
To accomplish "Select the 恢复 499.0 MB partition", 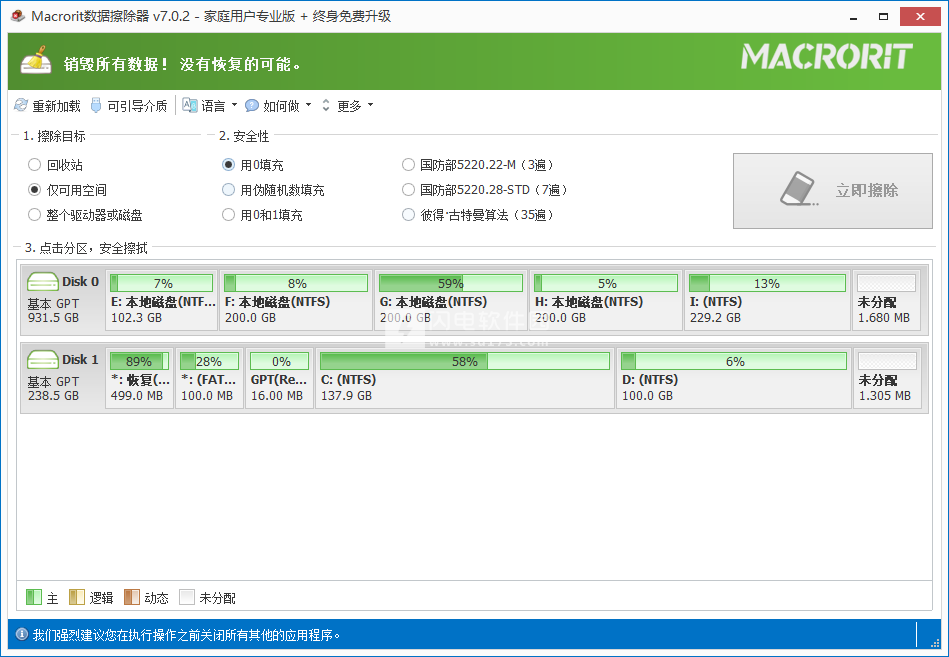I will [139, 378].
